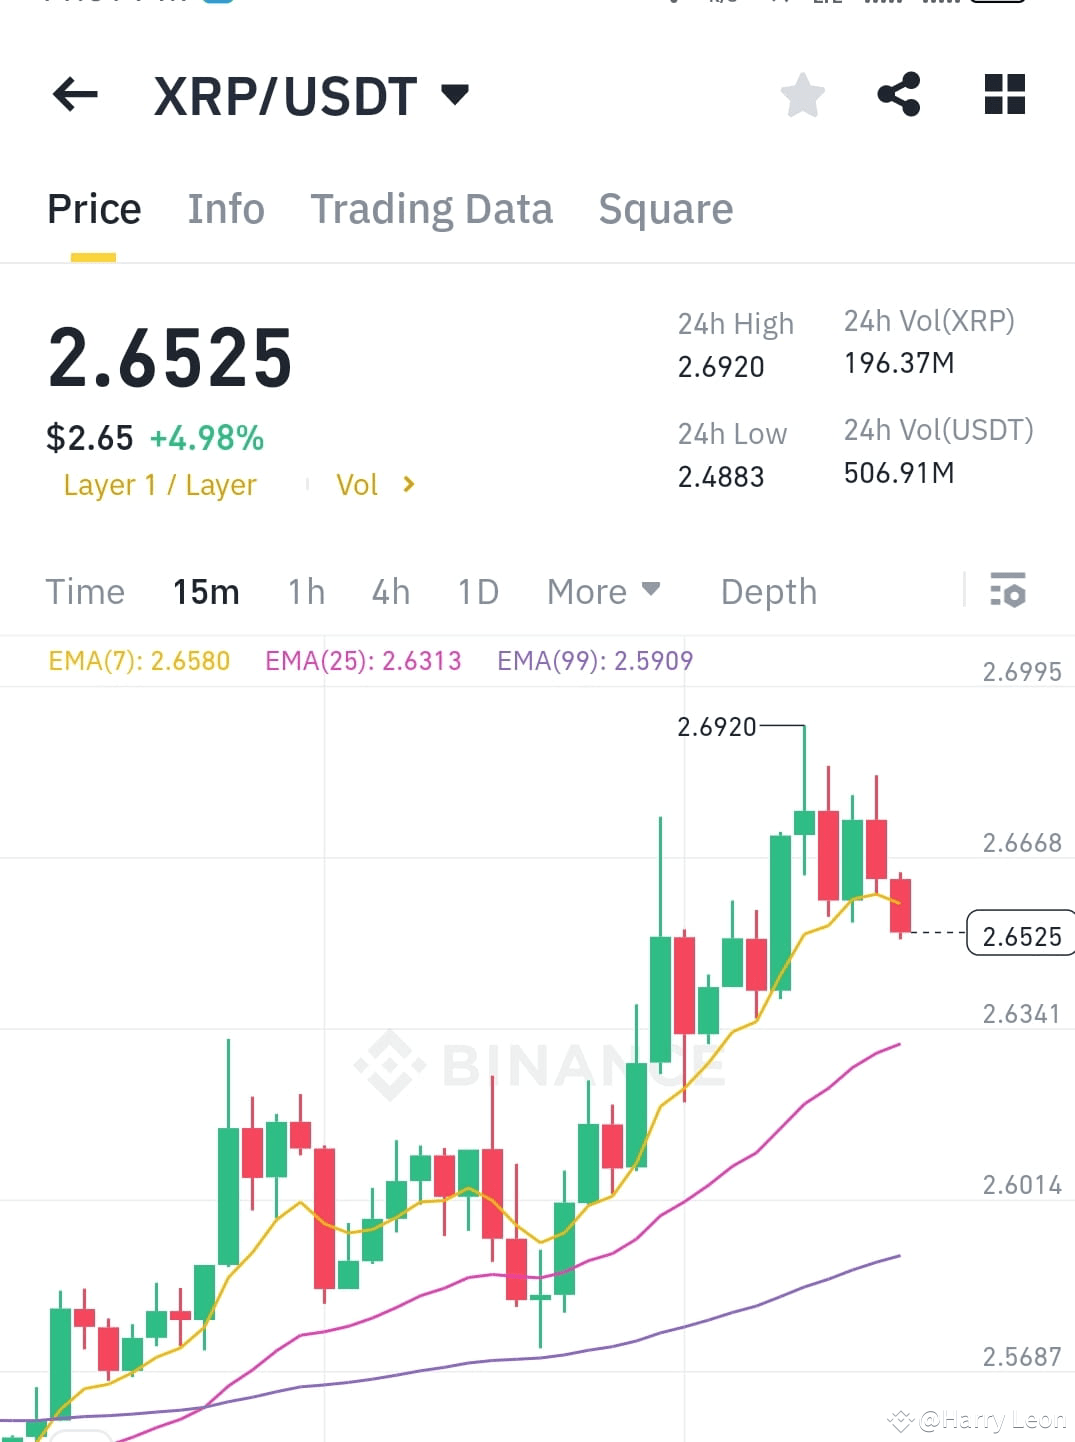
Task: Open the share icon for XRP/USDT
Action: (899, 94)
